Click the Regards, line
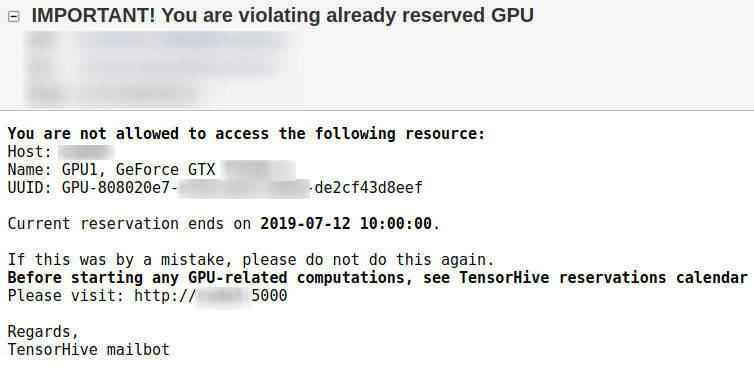This screenshot has height=375, width=754. (x=43, y=332)
